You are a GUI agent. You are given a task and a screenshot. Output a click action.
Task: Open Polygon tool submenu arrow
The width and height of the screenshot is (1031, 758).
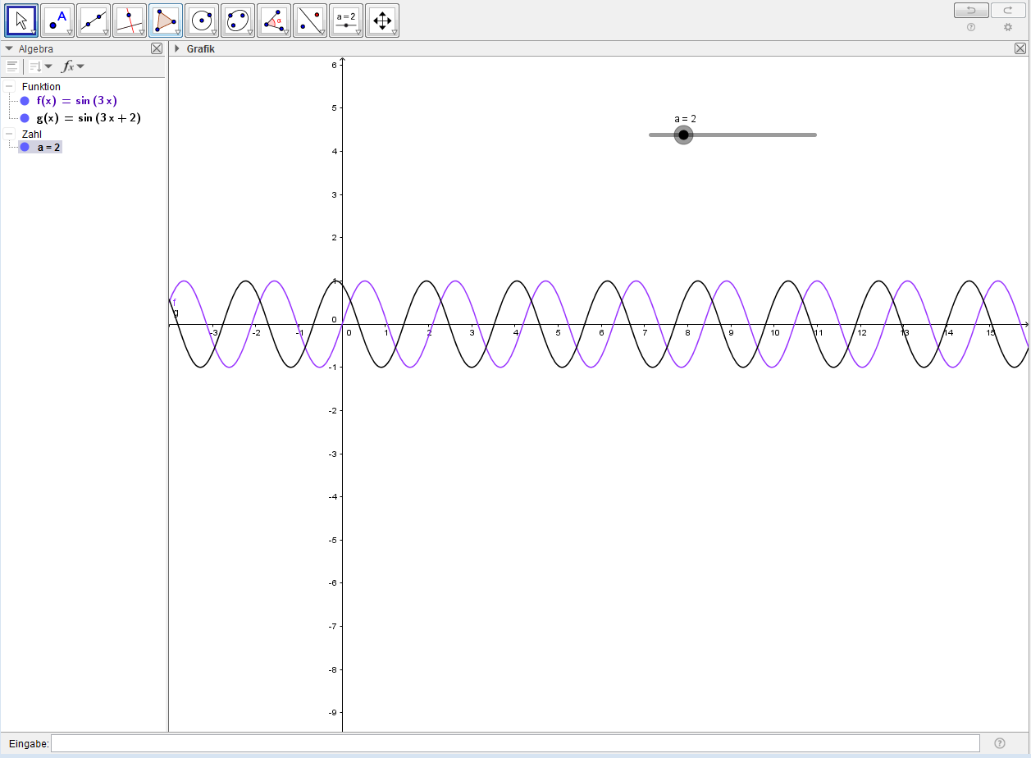pyautogui.click(x=178, y=32)
